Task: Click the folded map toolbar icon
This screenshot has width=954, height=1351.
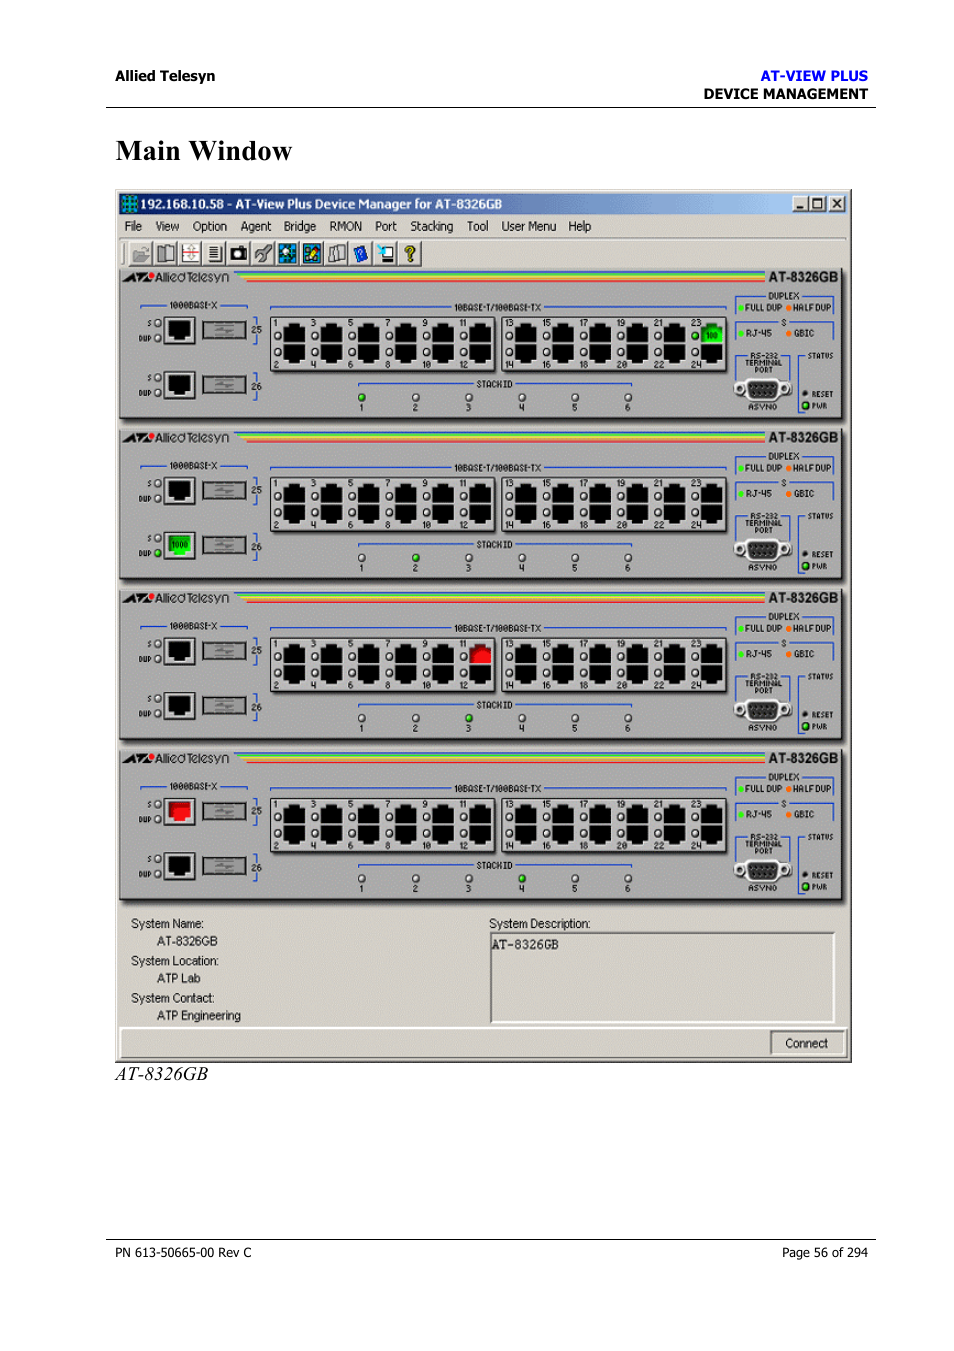Action: point(337,253)
